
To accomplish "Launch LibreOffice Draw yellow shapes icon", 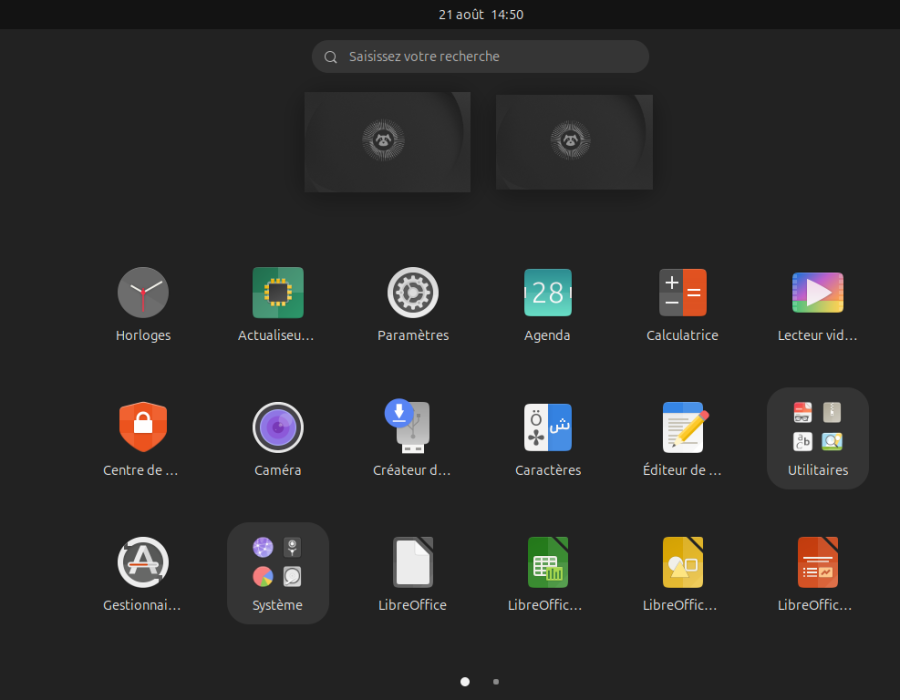I will click(x=682, y=562).
